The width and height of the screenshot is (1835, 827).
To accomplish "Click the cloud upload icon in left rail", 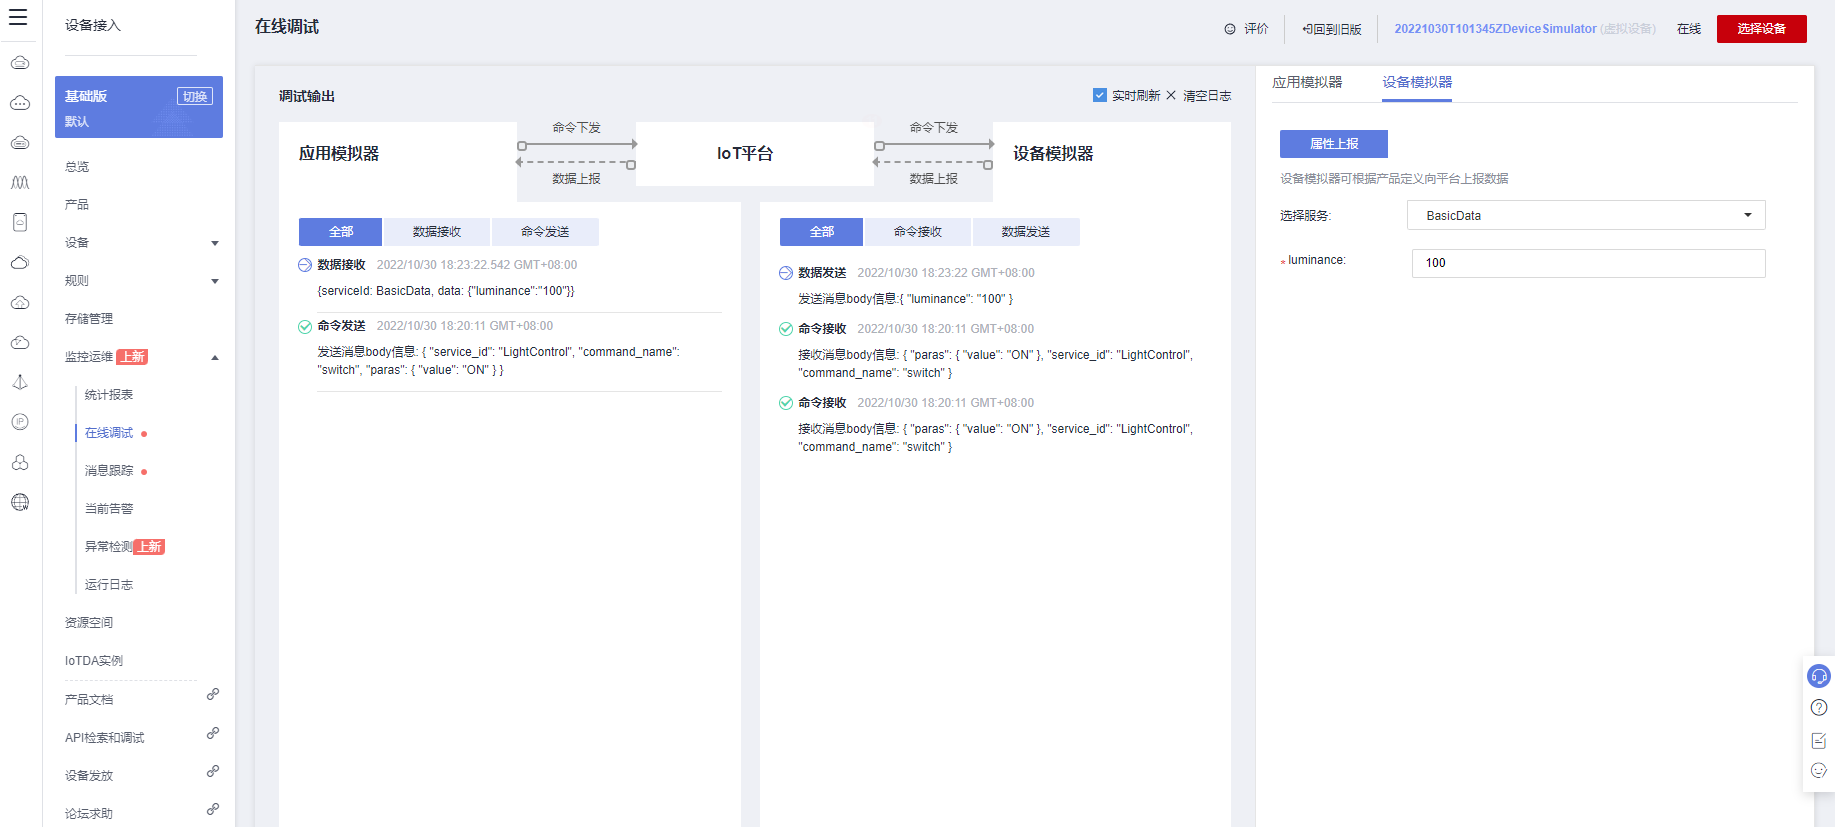I will point(20,302).
